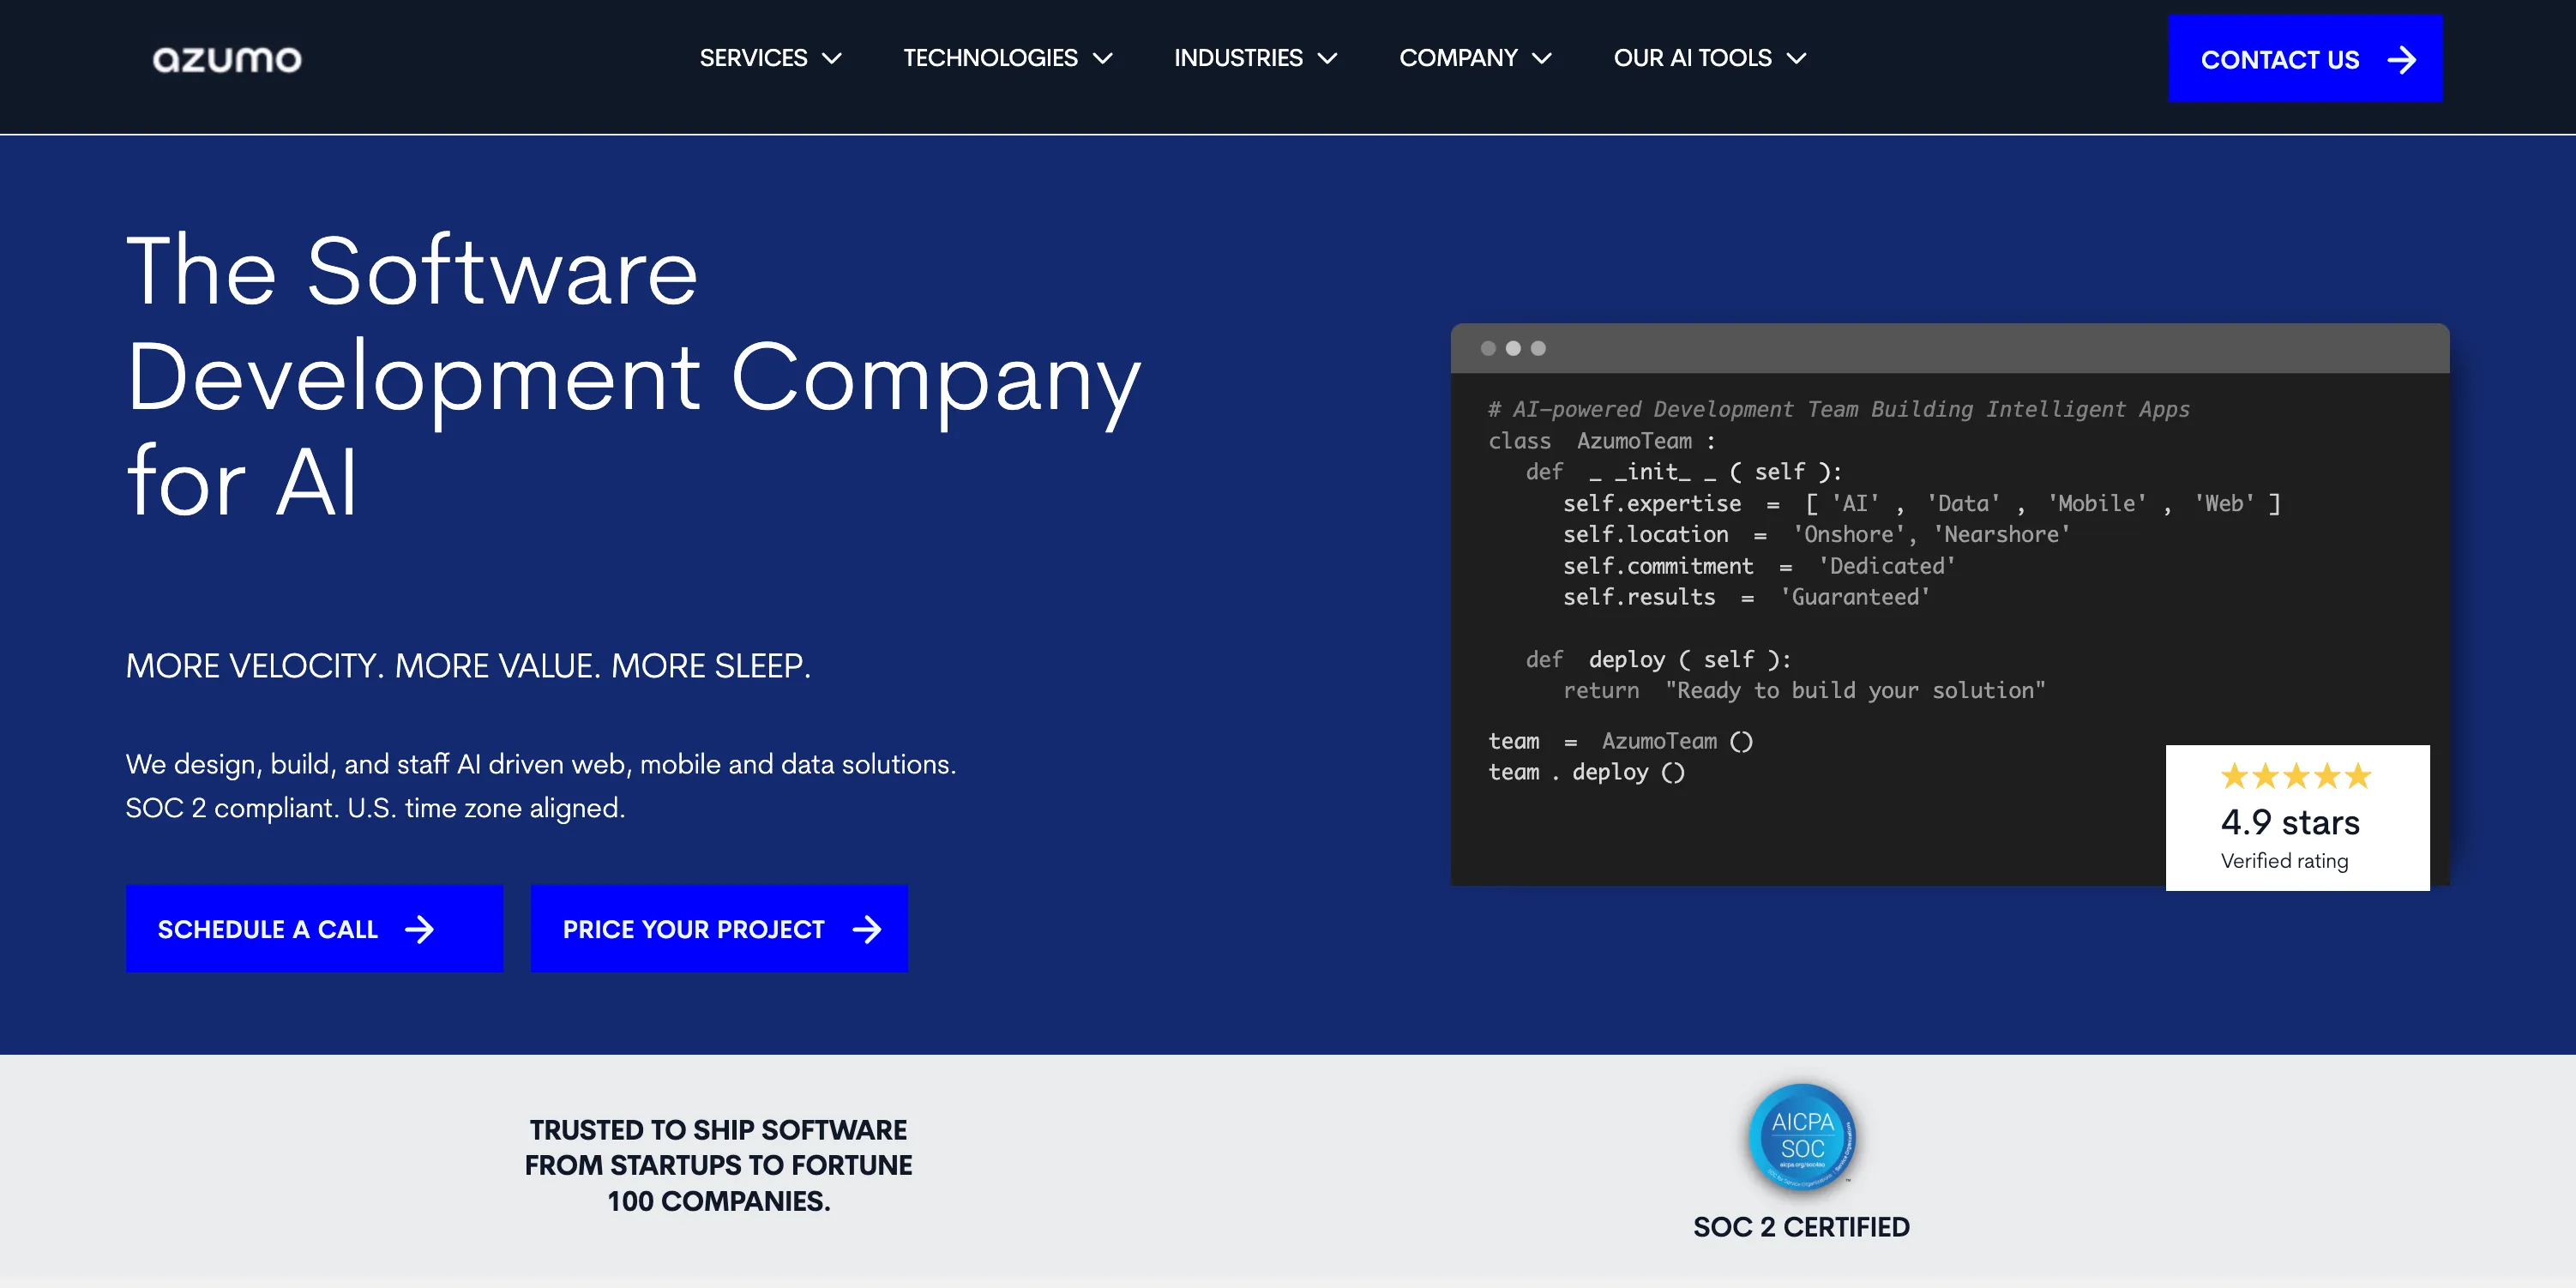Click arrow icon on Price Your Project
Screen dimensions: 2576x1288
pyautogui.click(x=867, y=929)
